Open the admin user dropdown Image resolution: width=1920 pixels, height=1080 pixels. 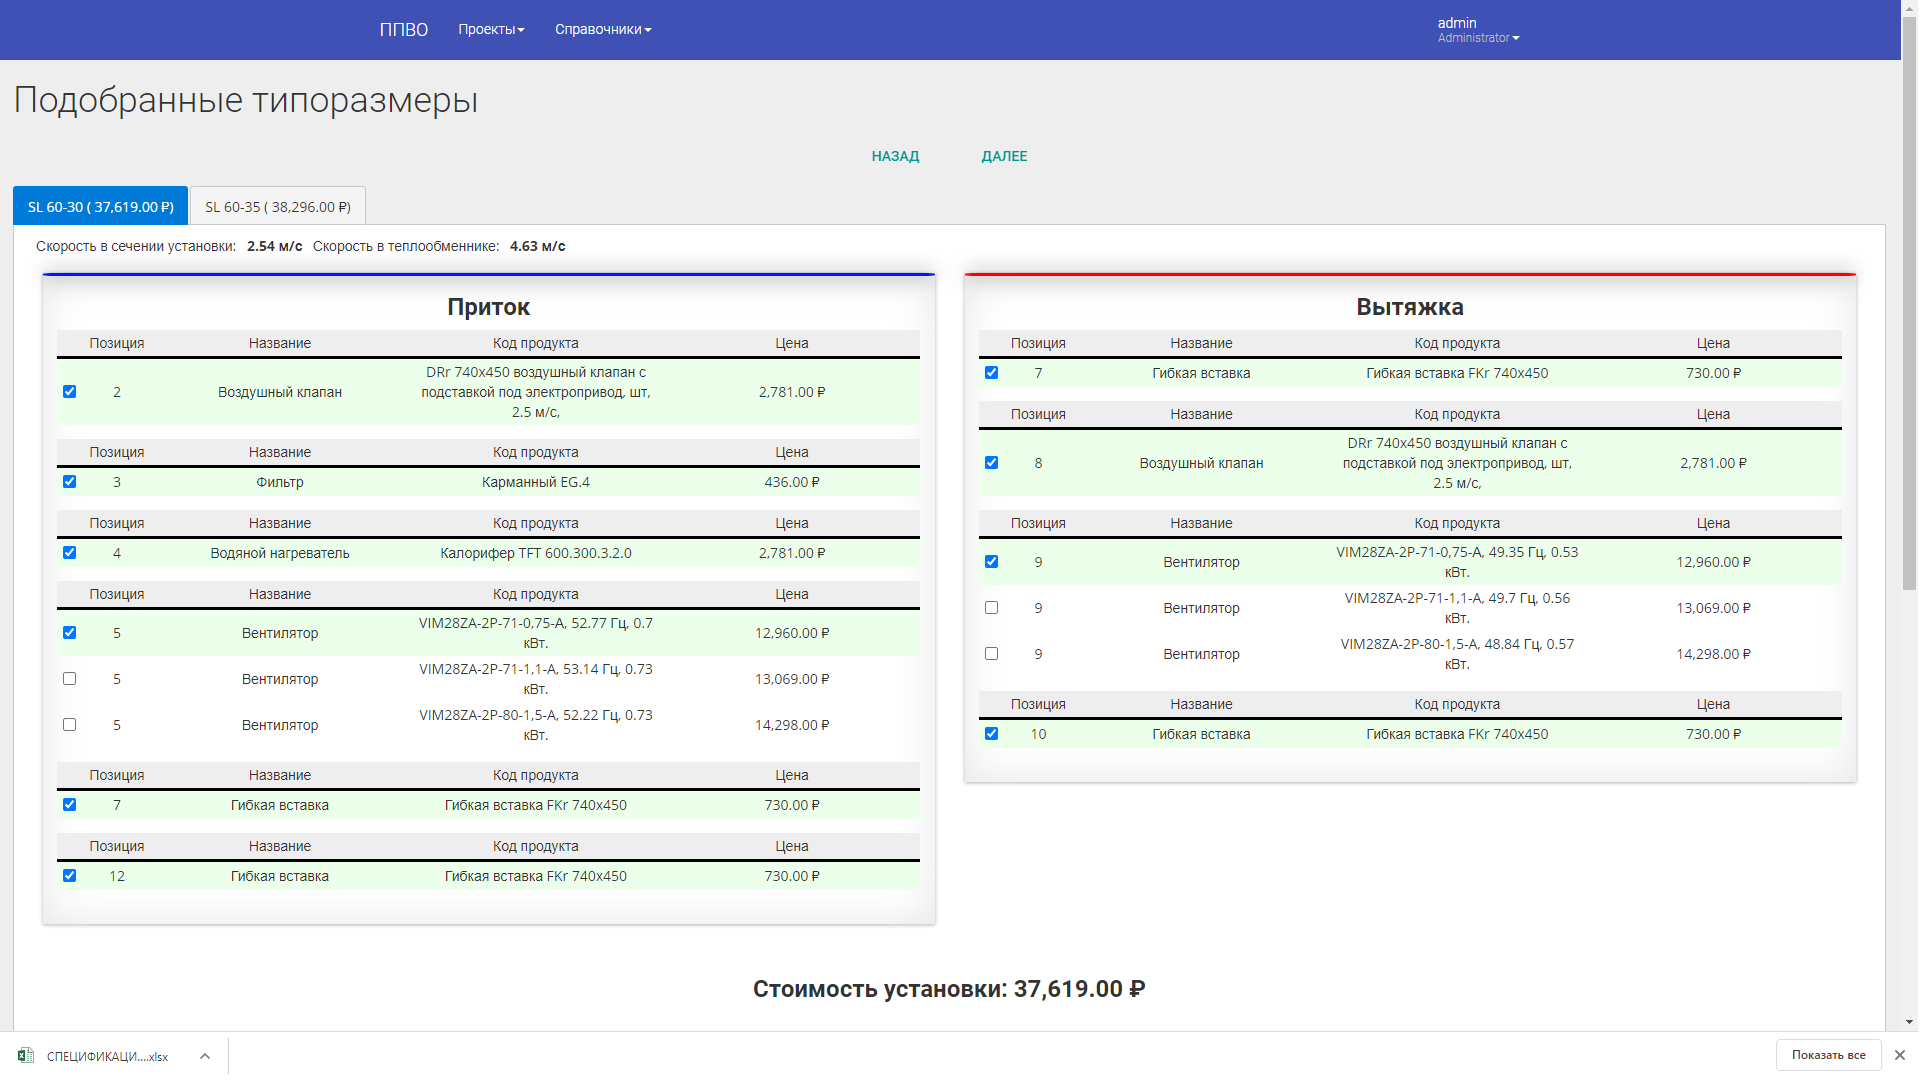click(1478, 30)
